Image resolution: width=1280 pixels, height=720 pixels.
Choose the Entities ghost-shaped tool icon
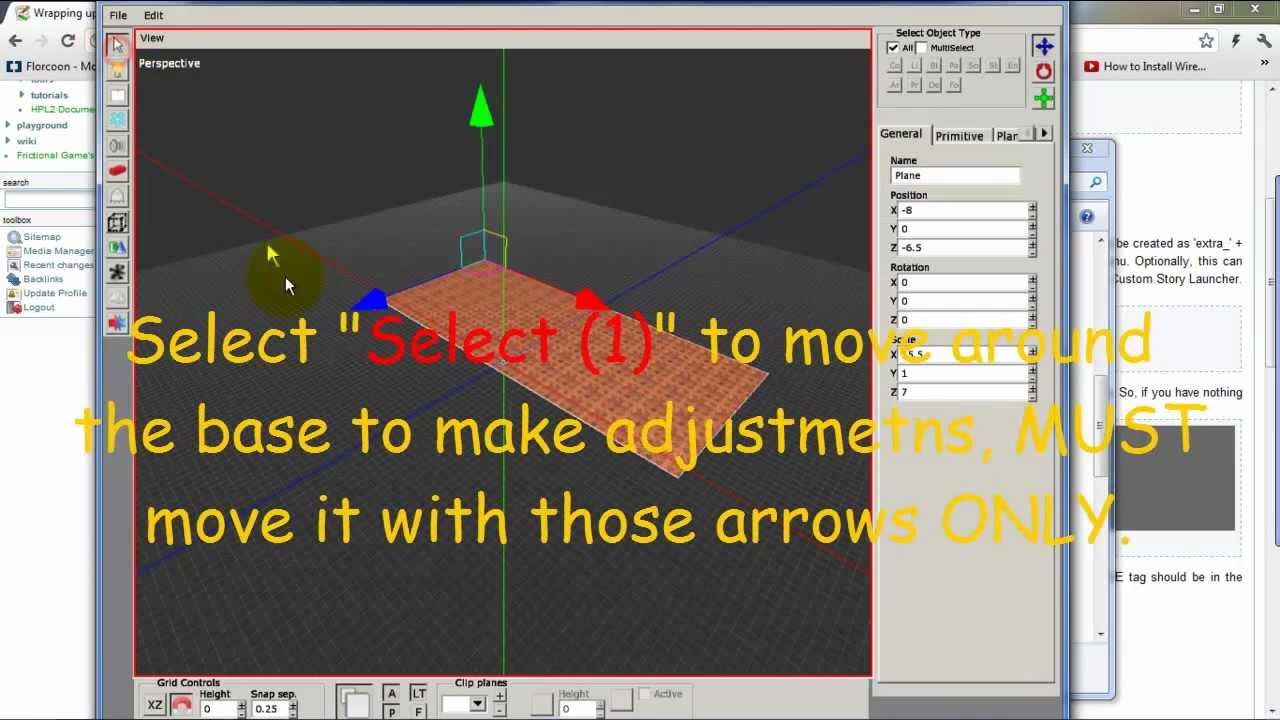[x=117, y=197]
